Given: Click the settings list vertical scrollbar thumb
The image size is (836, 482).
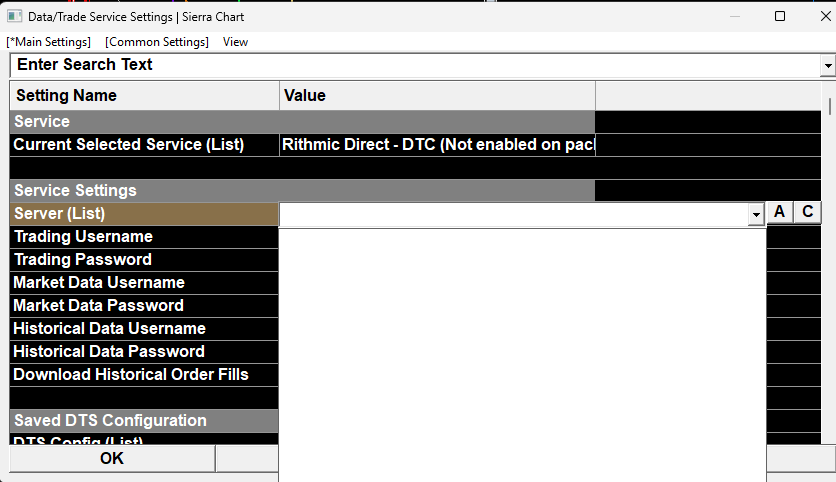Looking at the screenshot, I should pos(830,106).
